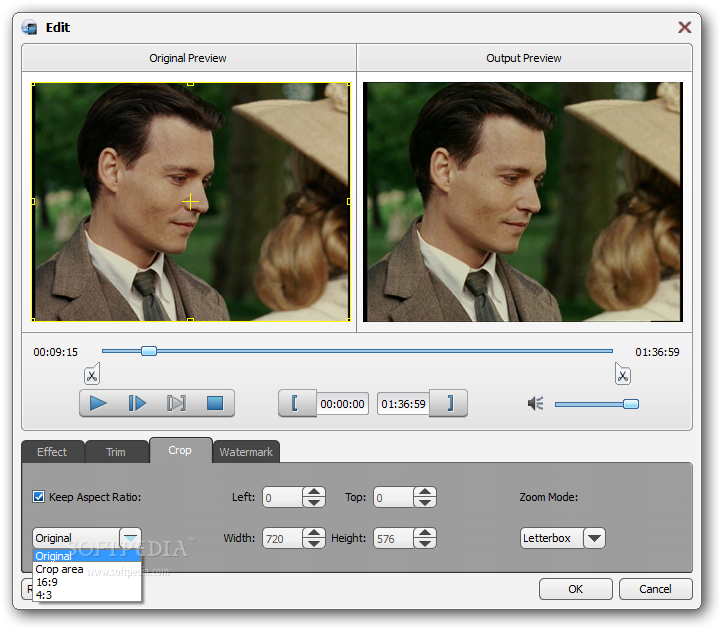Switch to the Effect tab
Viewport: 722px width, 630px height.
(x=52, y=452)
